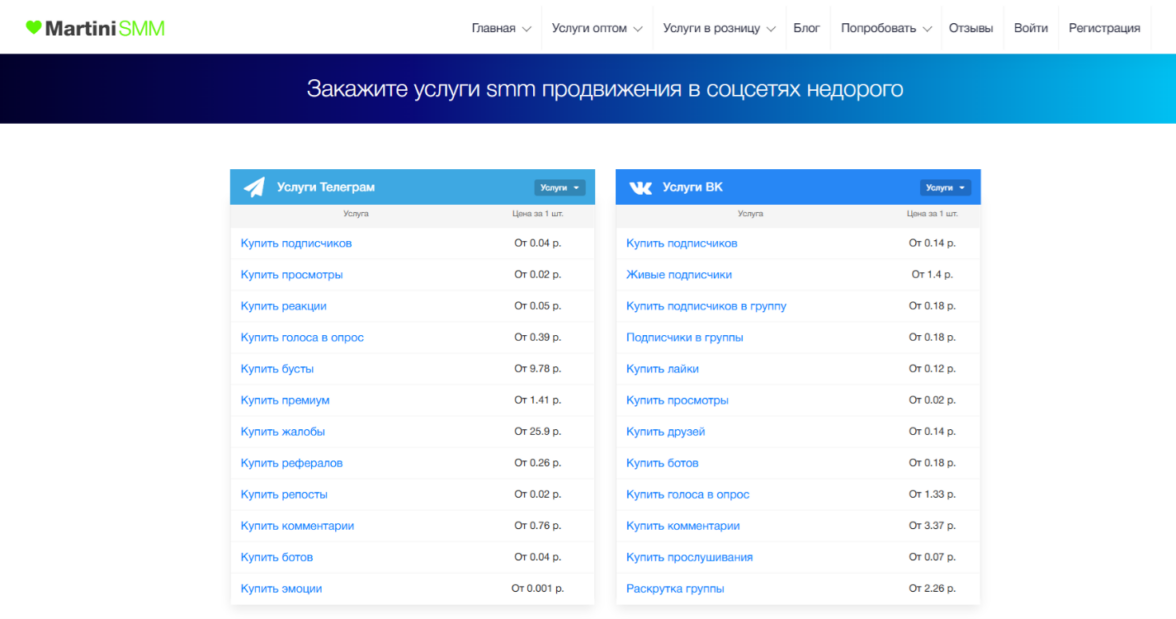Viewport: 1176px width, 619px height.
Task: Click the MartiniSMM green heart logo
Action: pos(33,28)
